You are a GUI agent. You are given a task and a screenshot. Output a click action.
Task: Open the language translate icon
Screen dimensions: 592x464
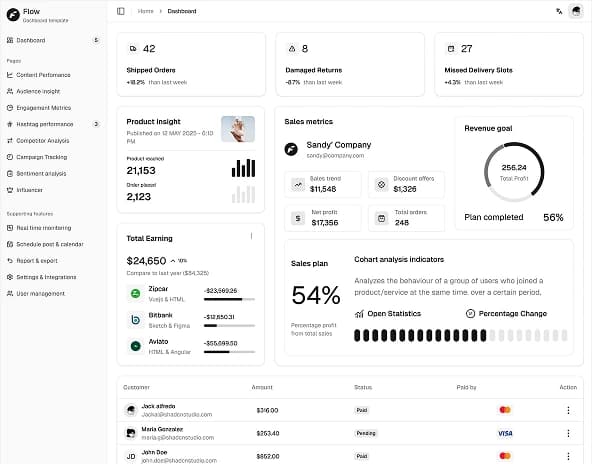[559, 11]
